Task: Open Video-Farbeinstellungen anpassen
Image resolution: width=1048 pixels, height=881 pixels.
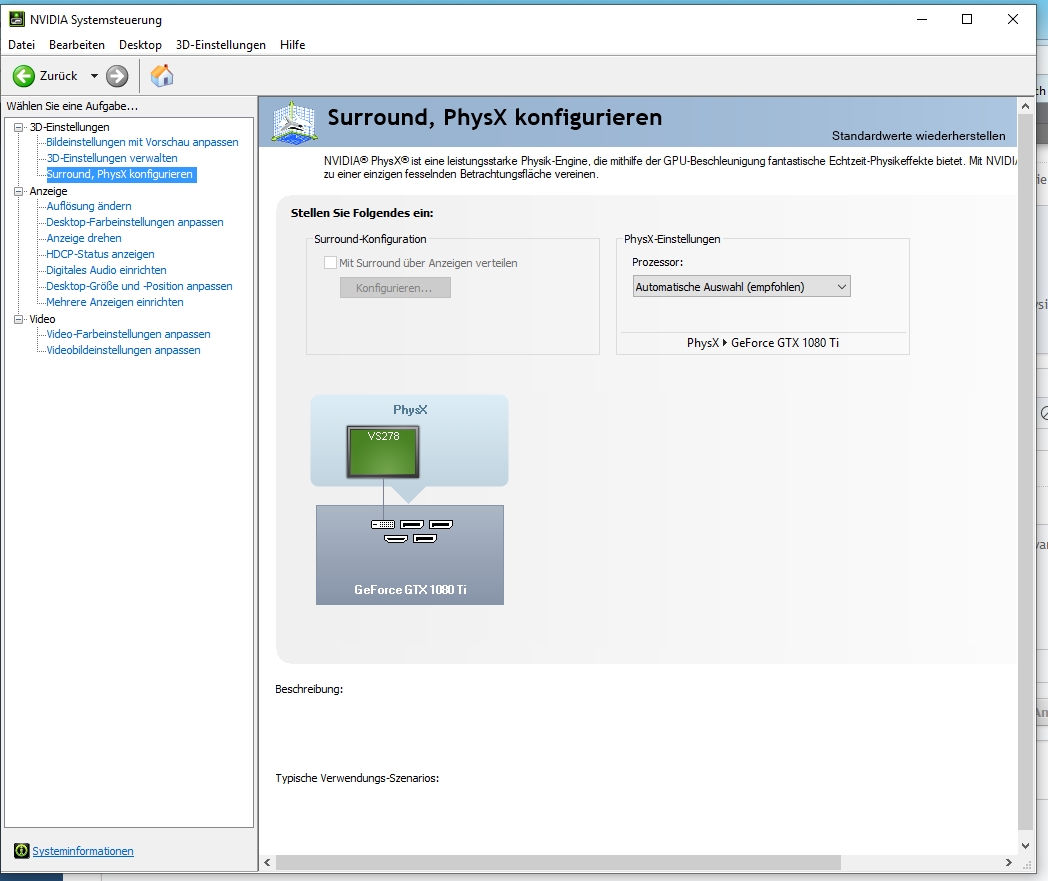Action: [128, 335]
